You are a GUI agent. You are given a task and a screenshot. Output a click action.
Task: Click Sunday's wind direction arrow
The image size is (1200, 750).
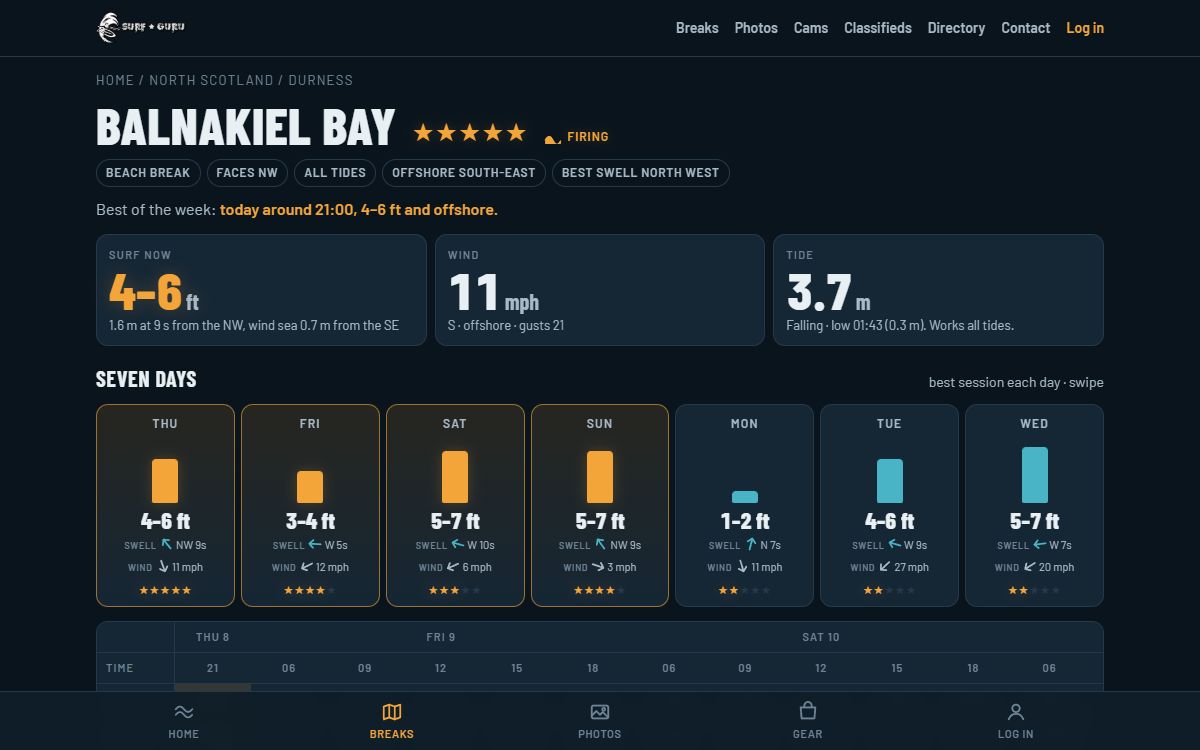coord(597,567)
